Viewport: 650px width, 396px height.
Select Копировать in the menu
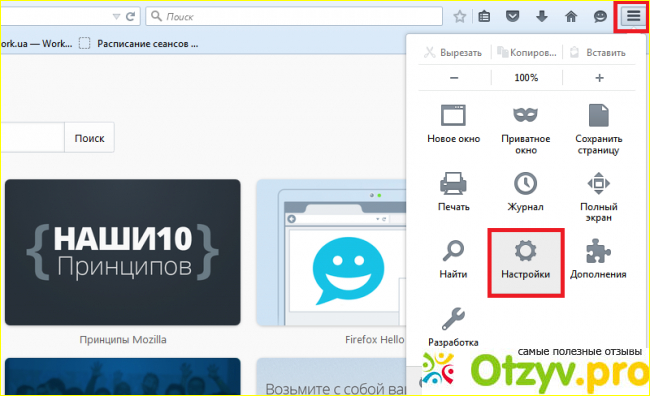526,53
